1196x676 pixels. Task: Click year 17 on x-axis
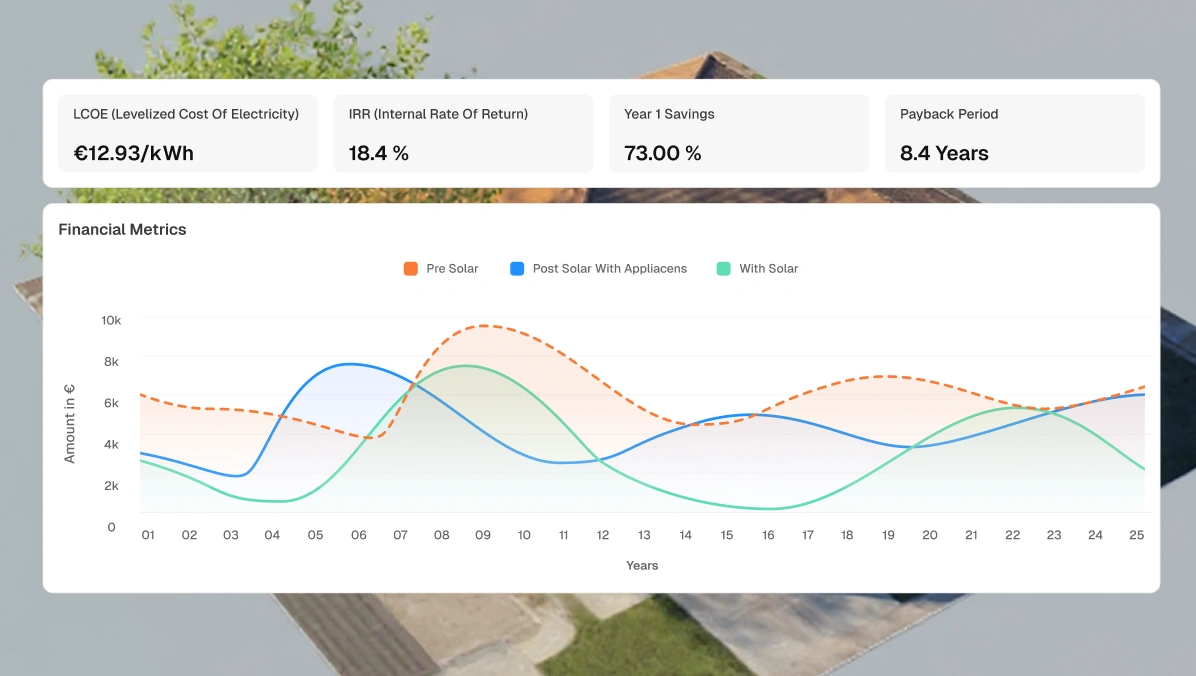click(807, 535)
